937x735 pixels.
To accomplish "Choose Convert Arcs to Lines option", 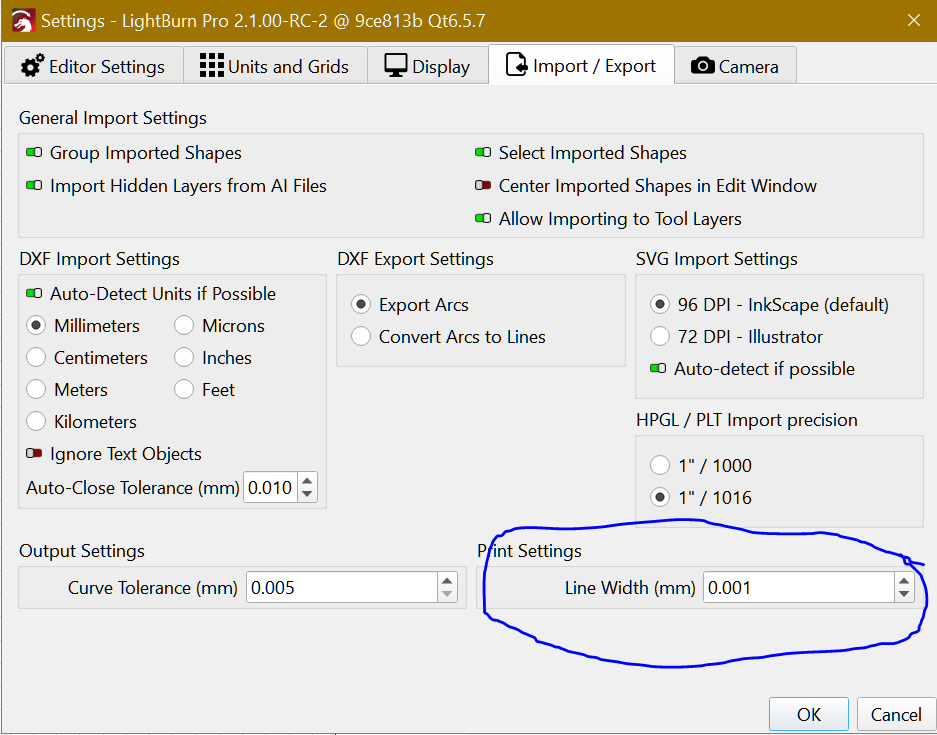I will click(361, 337).
